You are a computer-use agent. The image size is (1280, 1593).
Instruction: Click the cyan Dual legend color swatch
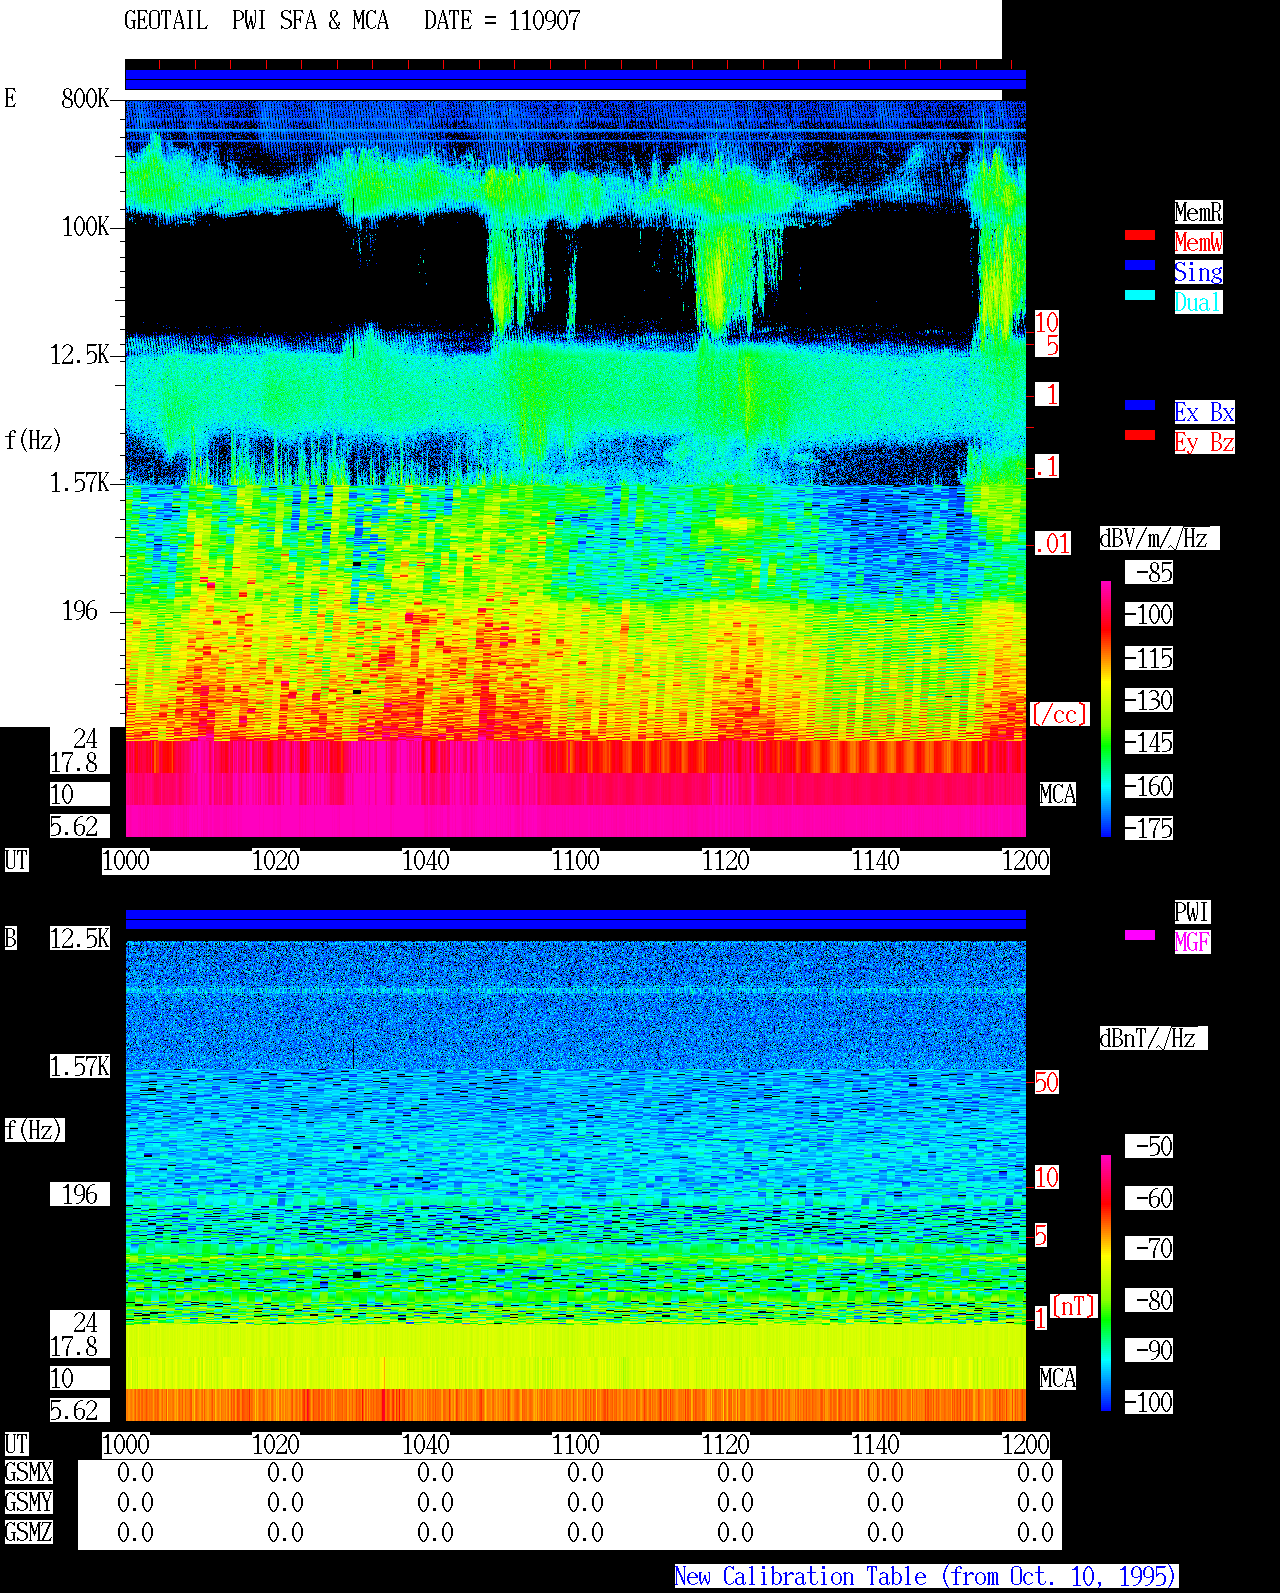click(x=1140, y=295)
